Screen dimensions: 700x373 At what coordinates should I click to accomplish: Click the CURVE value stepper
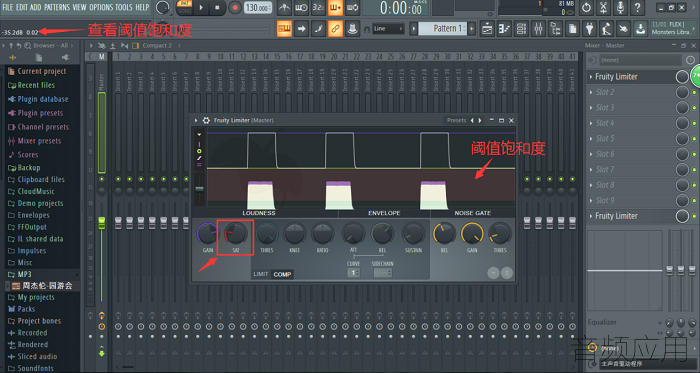[x=353, y=273]
